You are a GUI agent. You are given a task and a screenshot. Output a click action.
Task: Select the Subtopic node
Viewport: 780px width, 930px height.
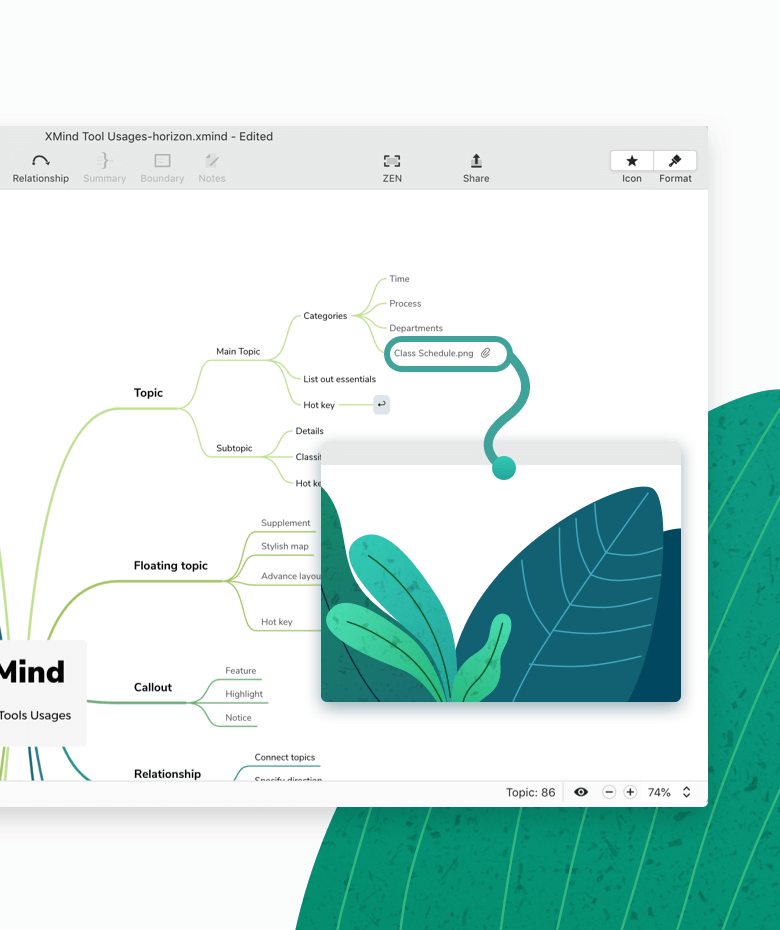[234, 448]
